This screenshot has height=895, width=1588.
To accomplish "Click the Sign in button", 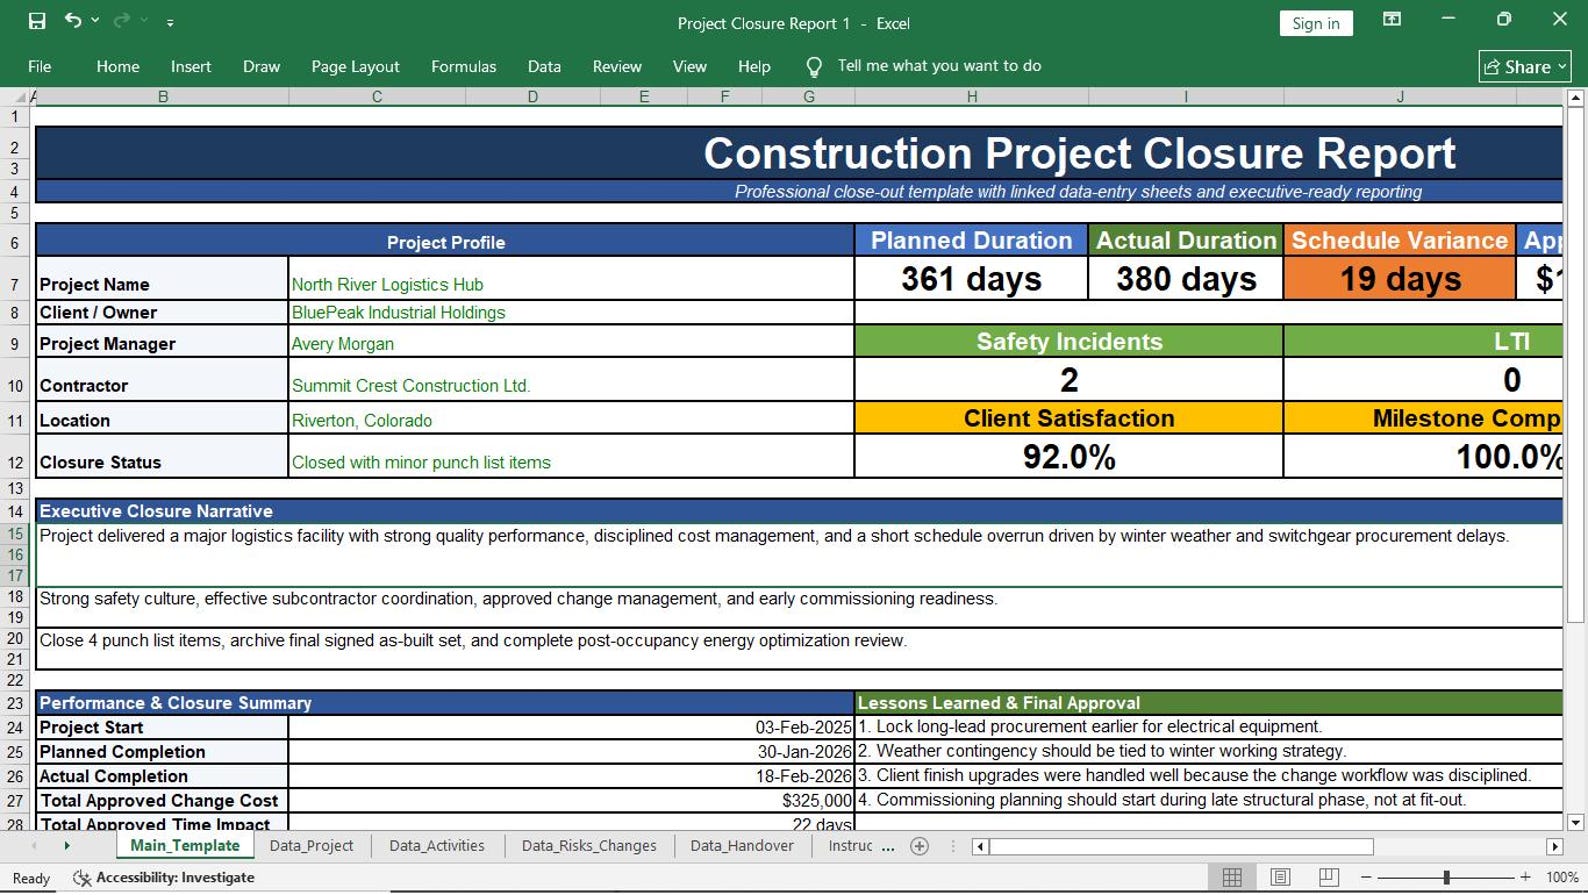I will [x=1315, y=23].
